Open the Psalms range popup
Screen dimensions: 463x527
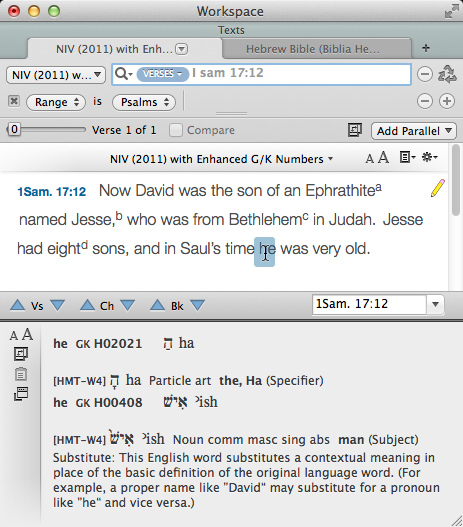(144, 102)
